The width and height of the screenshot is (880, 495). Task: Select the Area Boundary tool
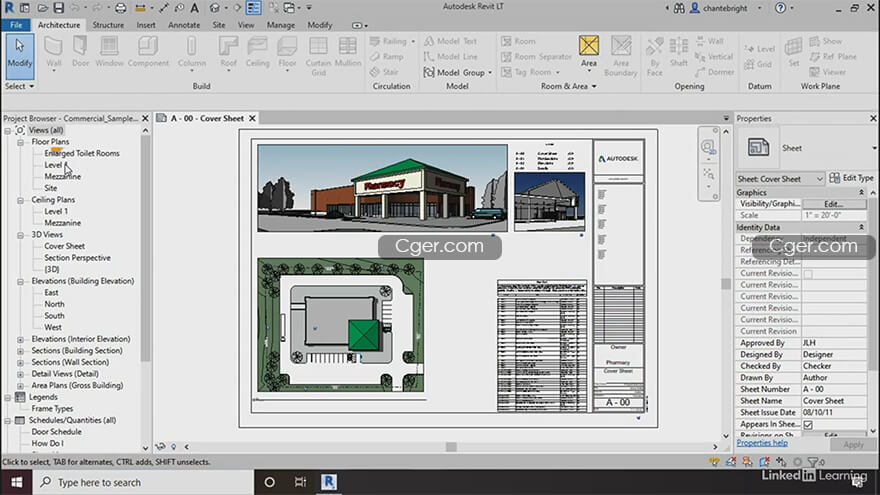621,56
